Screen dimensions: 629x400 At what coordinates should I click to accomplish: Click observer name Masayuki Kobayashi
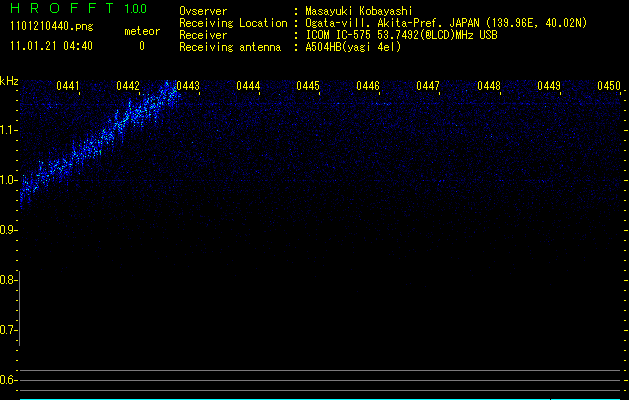[x=359, y=11]
